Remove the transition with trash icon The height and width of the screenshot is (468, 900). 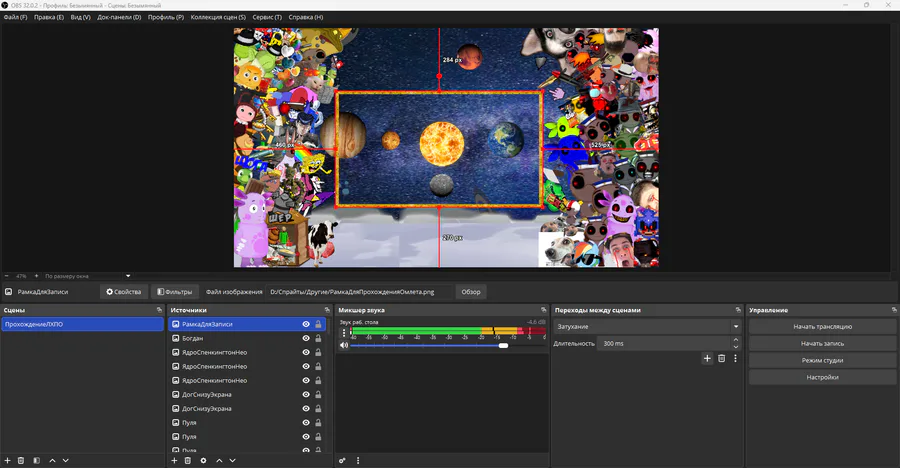click(721, 358)
